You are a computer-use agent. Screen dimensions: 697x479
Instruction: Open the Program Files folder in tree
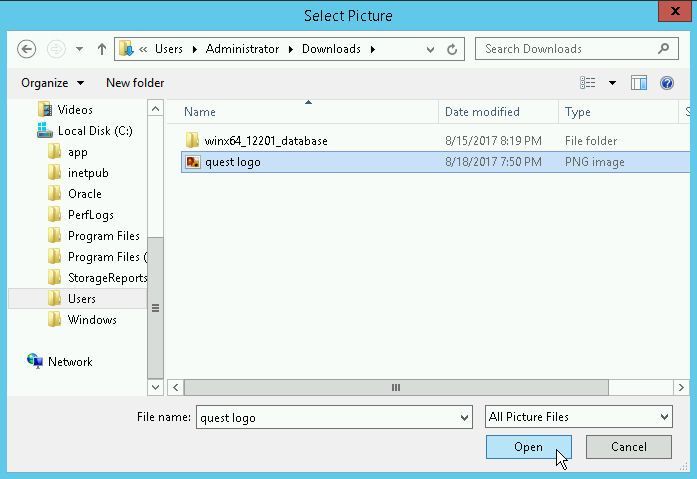[x=104, y=236]
